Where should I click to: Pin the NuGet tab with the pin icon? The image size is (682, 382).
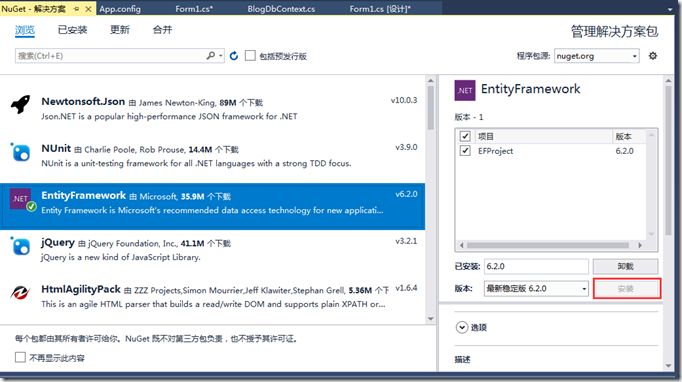point(77,8)
